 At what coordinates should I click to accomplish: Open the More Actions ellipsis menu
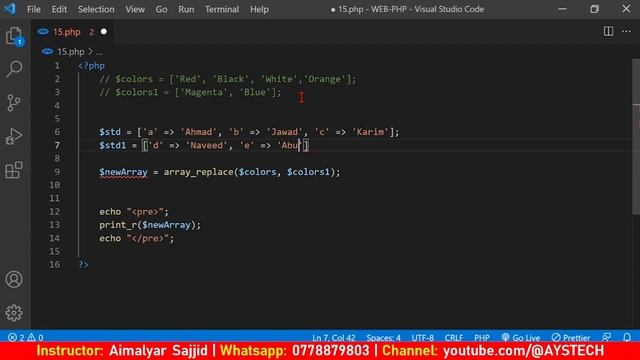pos(626,31)
